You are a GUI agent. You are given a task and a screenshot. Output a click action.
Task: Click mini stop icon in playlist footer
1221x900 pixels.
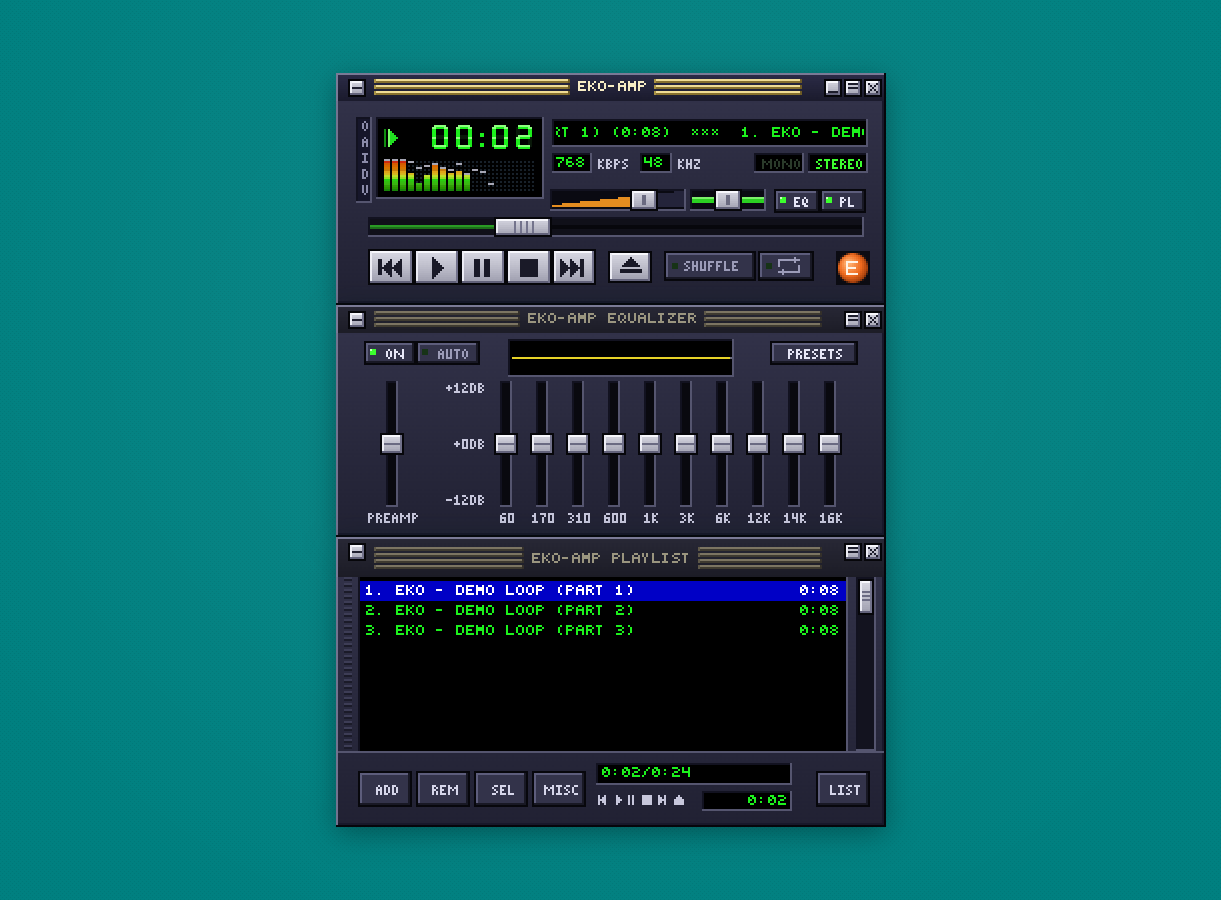[x=647, y=800]
